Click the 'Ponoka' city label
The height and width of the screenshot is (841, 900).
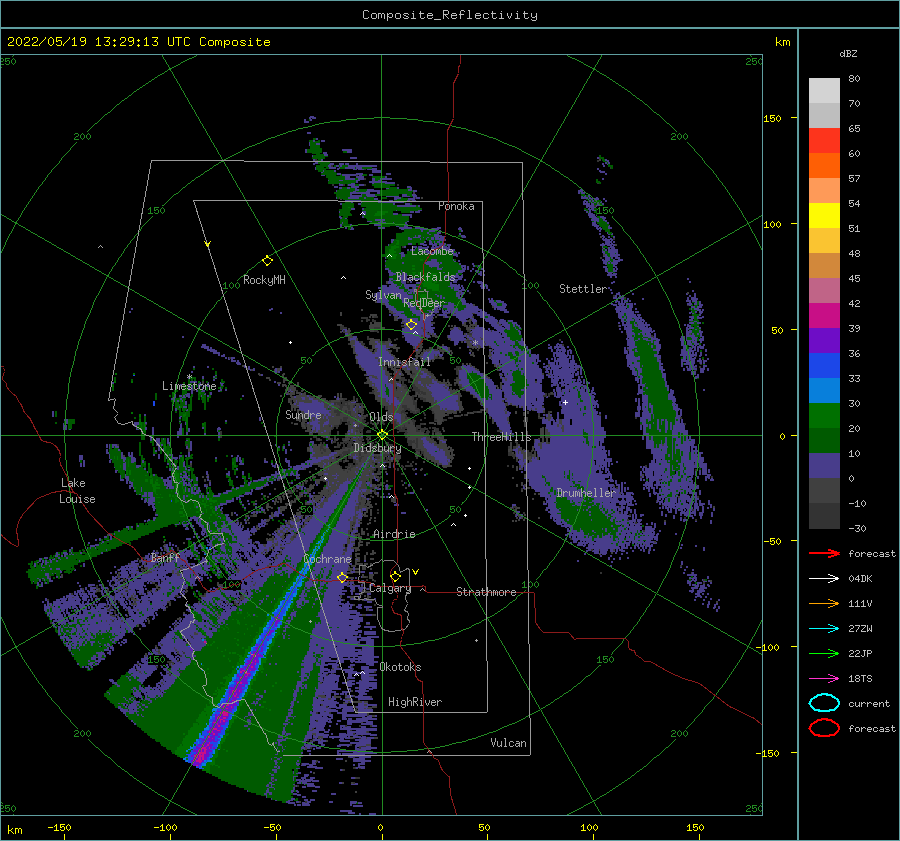456,206
